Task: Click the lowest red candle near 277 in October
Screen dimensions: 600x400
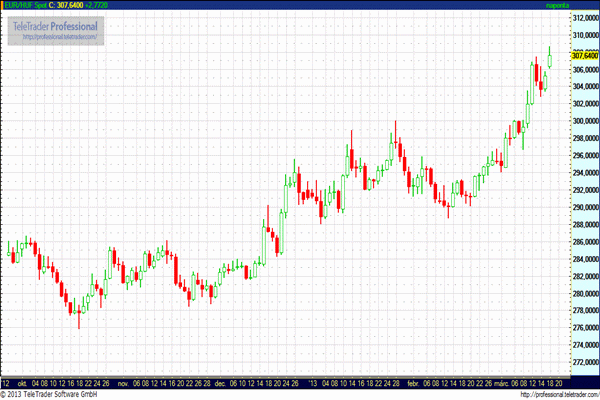Action: click(78, 313)
